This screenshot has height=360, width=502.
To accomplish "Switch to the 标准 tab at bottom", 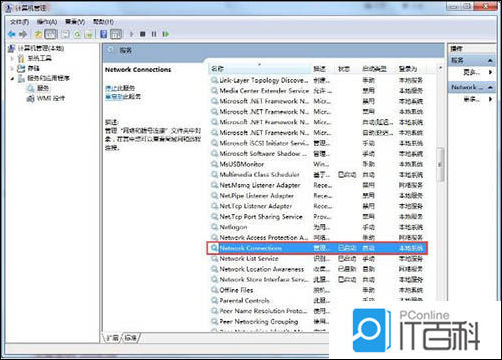I will pyautogui.click(x=131, y=338).
